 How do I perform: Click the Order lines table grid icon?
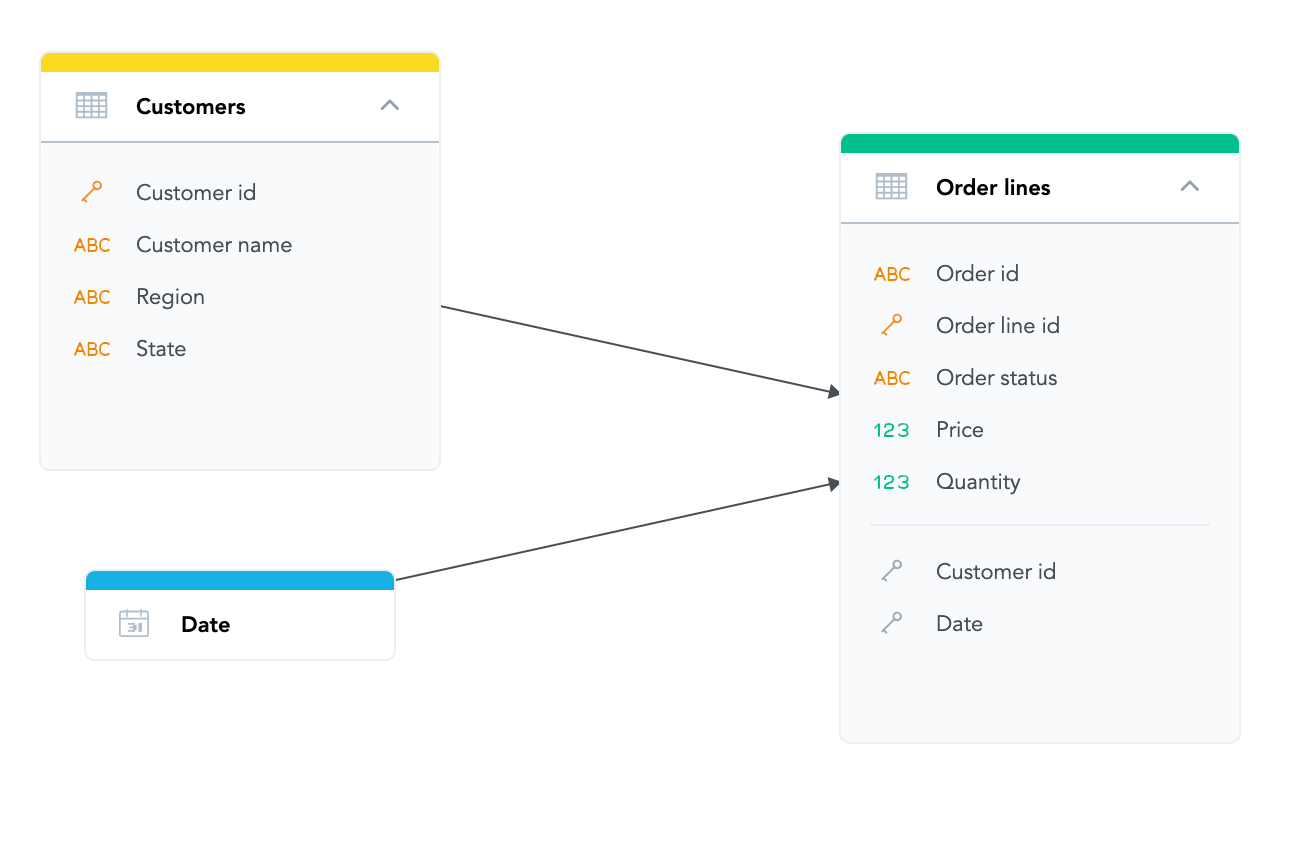(x=891, y=187)
